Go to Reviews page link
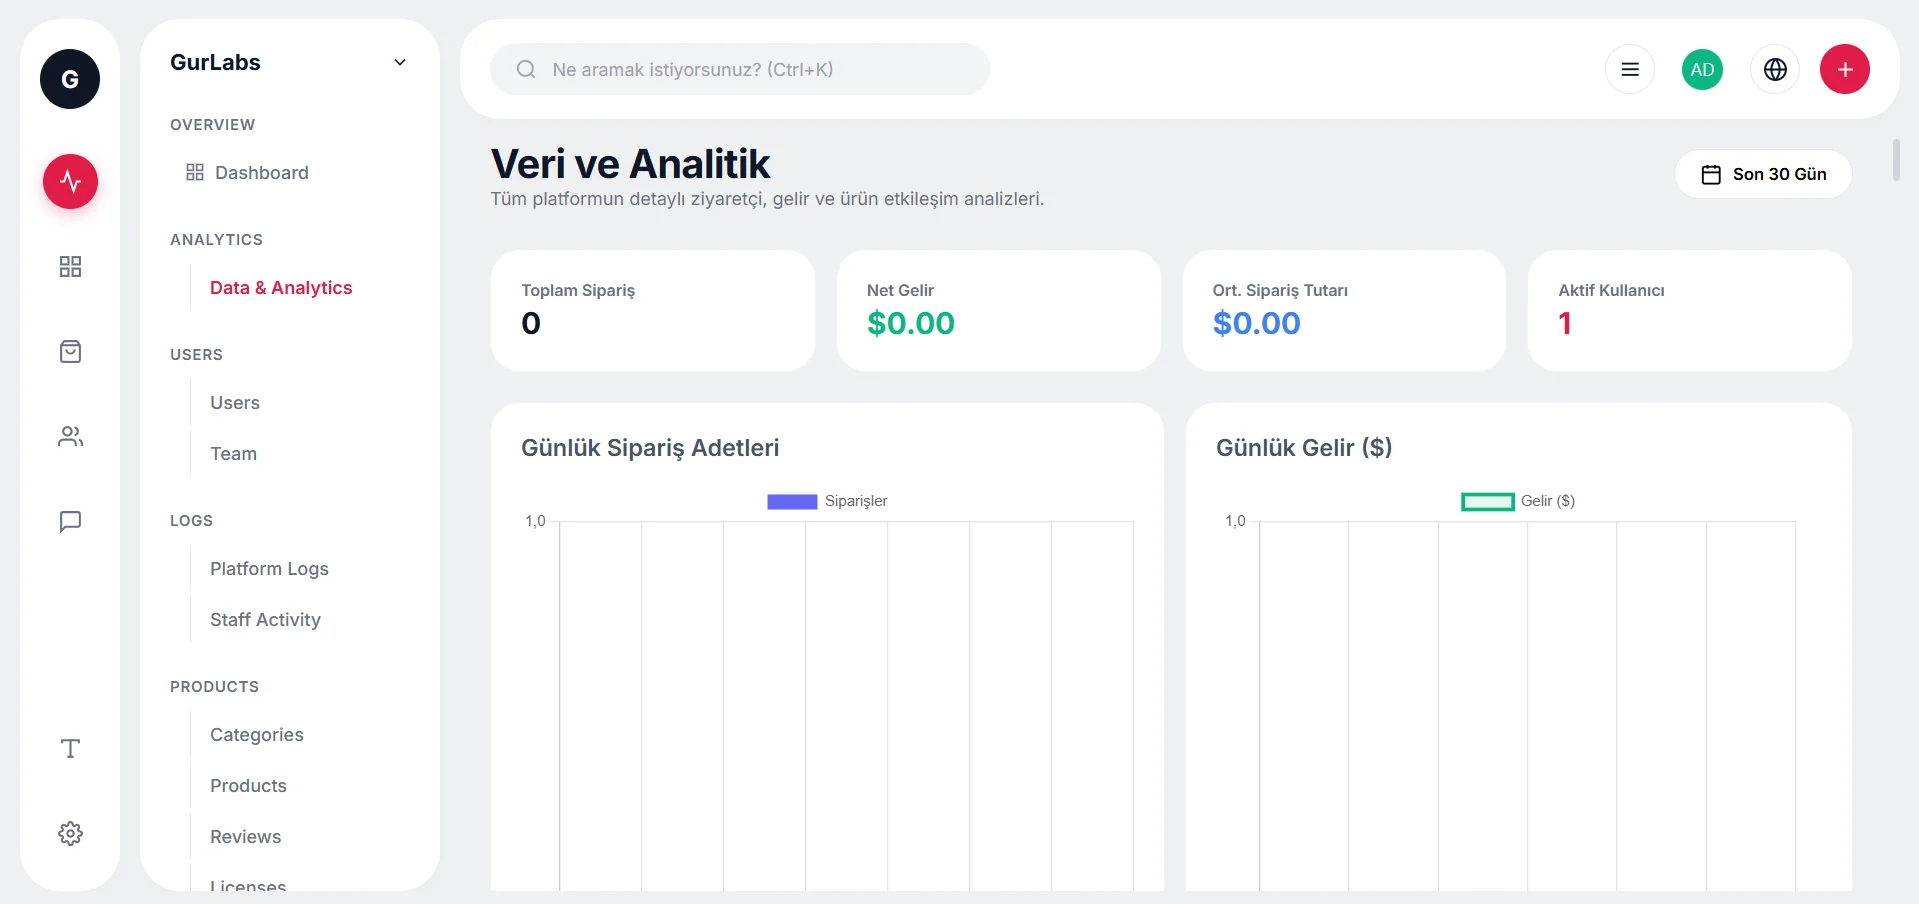The width and height of the screenshot is (1919, 904). 245,836
